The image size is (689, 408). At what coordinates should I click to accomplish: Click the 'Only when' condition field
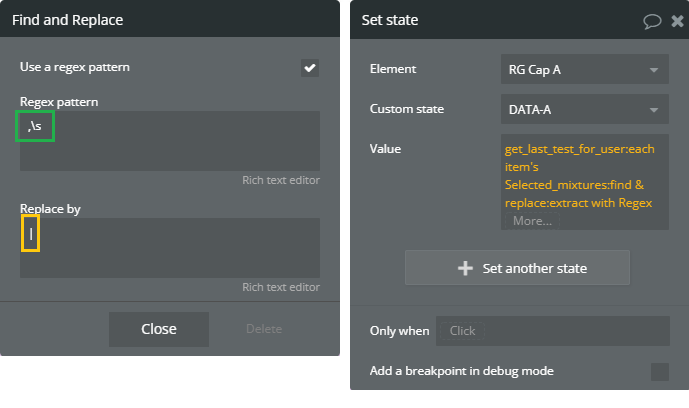click(x=552, y=331)
